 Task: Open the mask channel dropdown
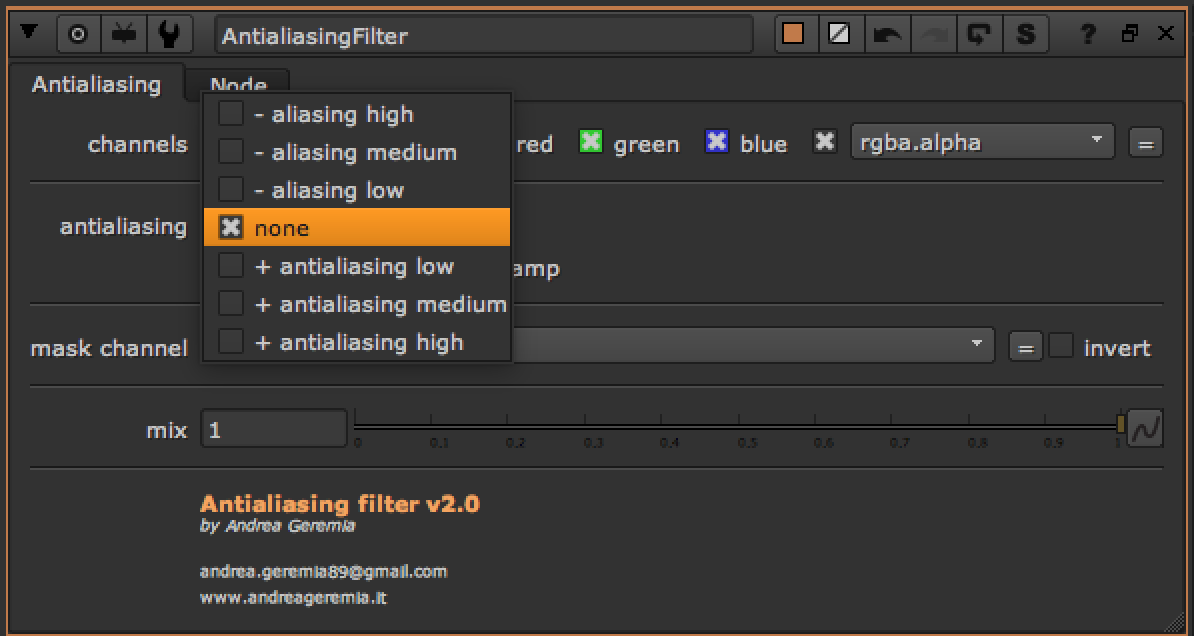coord(750,345)
